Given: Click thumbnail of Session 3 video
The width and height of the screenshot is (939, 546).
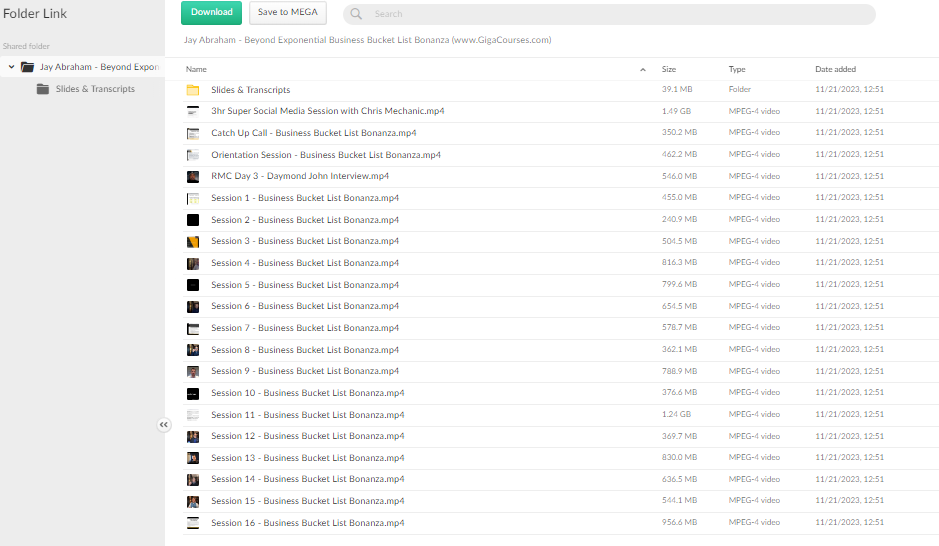Looking at the screenshot, I should [193, 242].
